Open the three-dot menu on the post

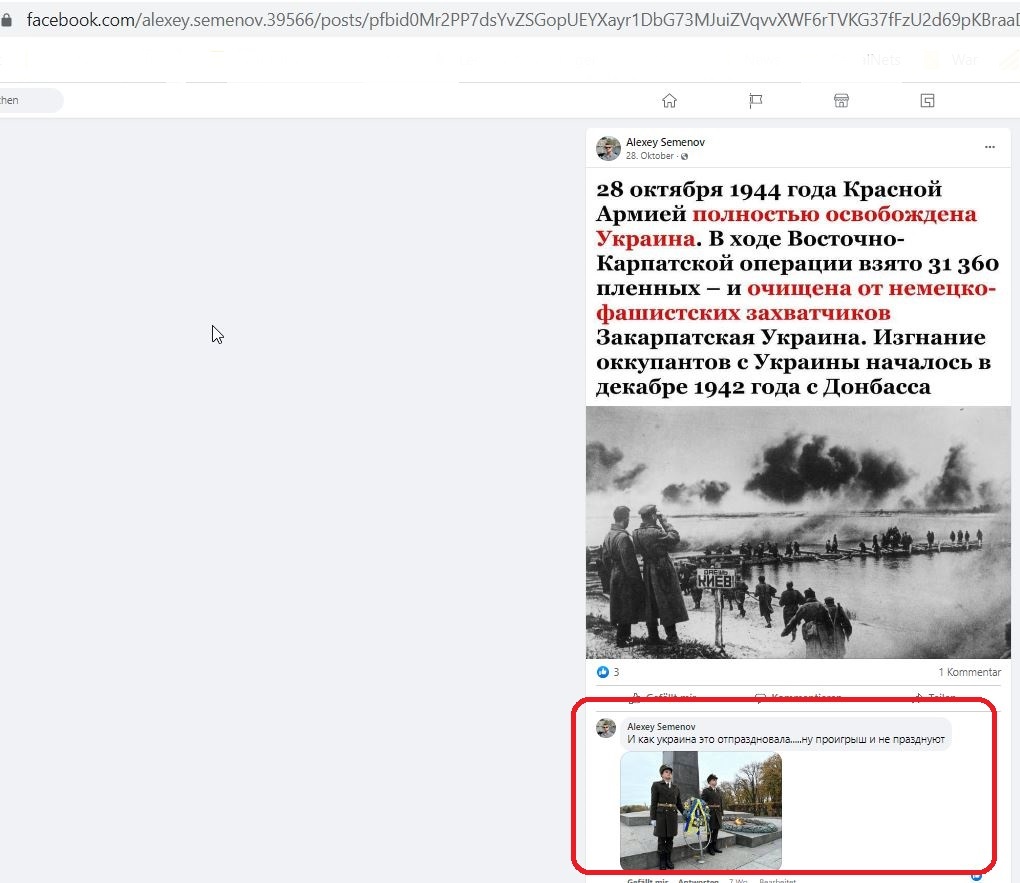989,147
